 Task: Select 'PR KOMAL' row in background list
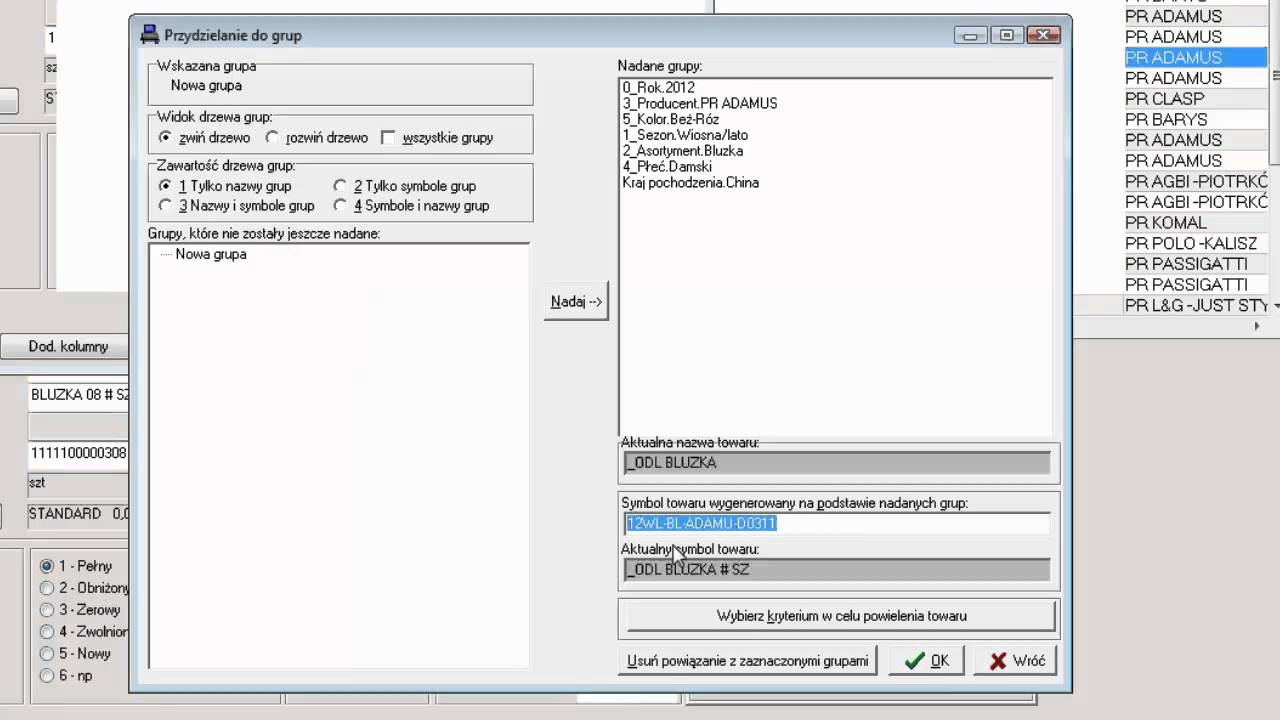[x=1196, y=223]
